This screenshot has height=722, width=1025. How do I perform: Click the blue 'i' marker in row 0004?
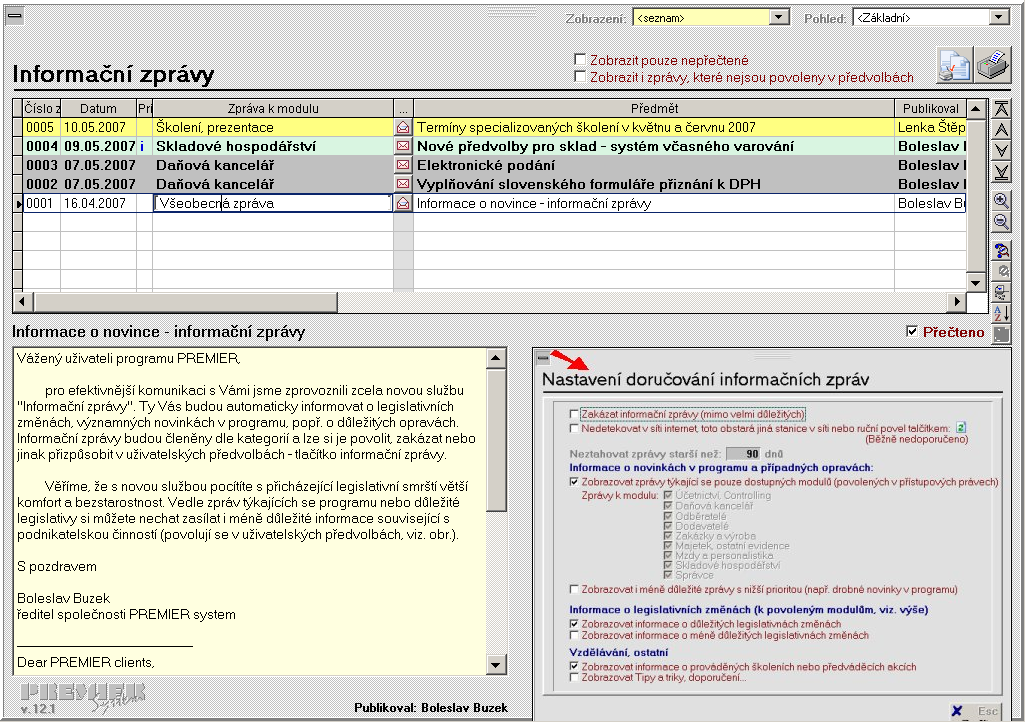[142, 146]
